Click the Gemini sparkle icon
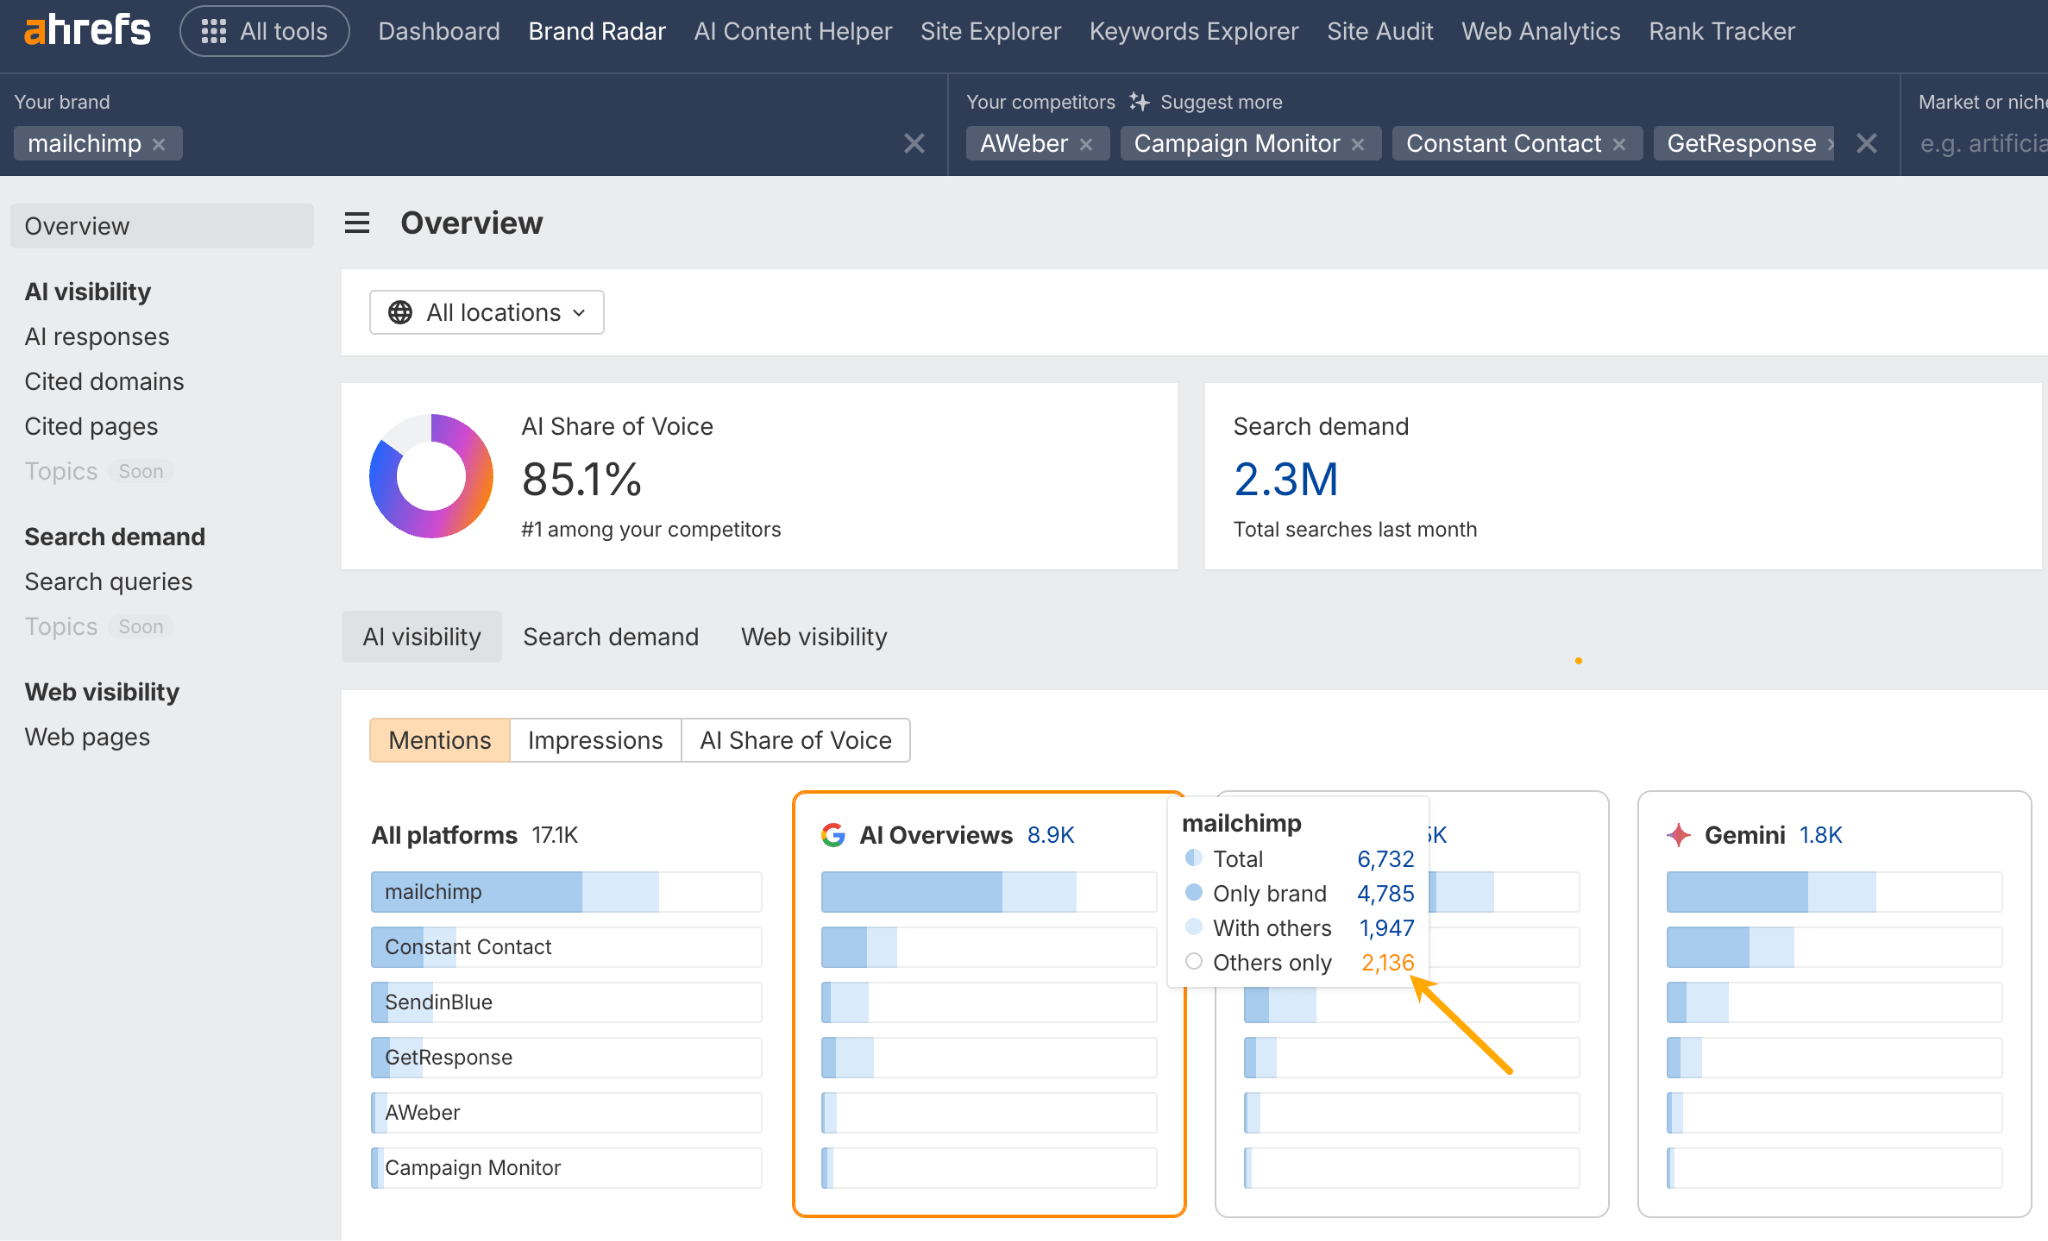 [1678, 834]
